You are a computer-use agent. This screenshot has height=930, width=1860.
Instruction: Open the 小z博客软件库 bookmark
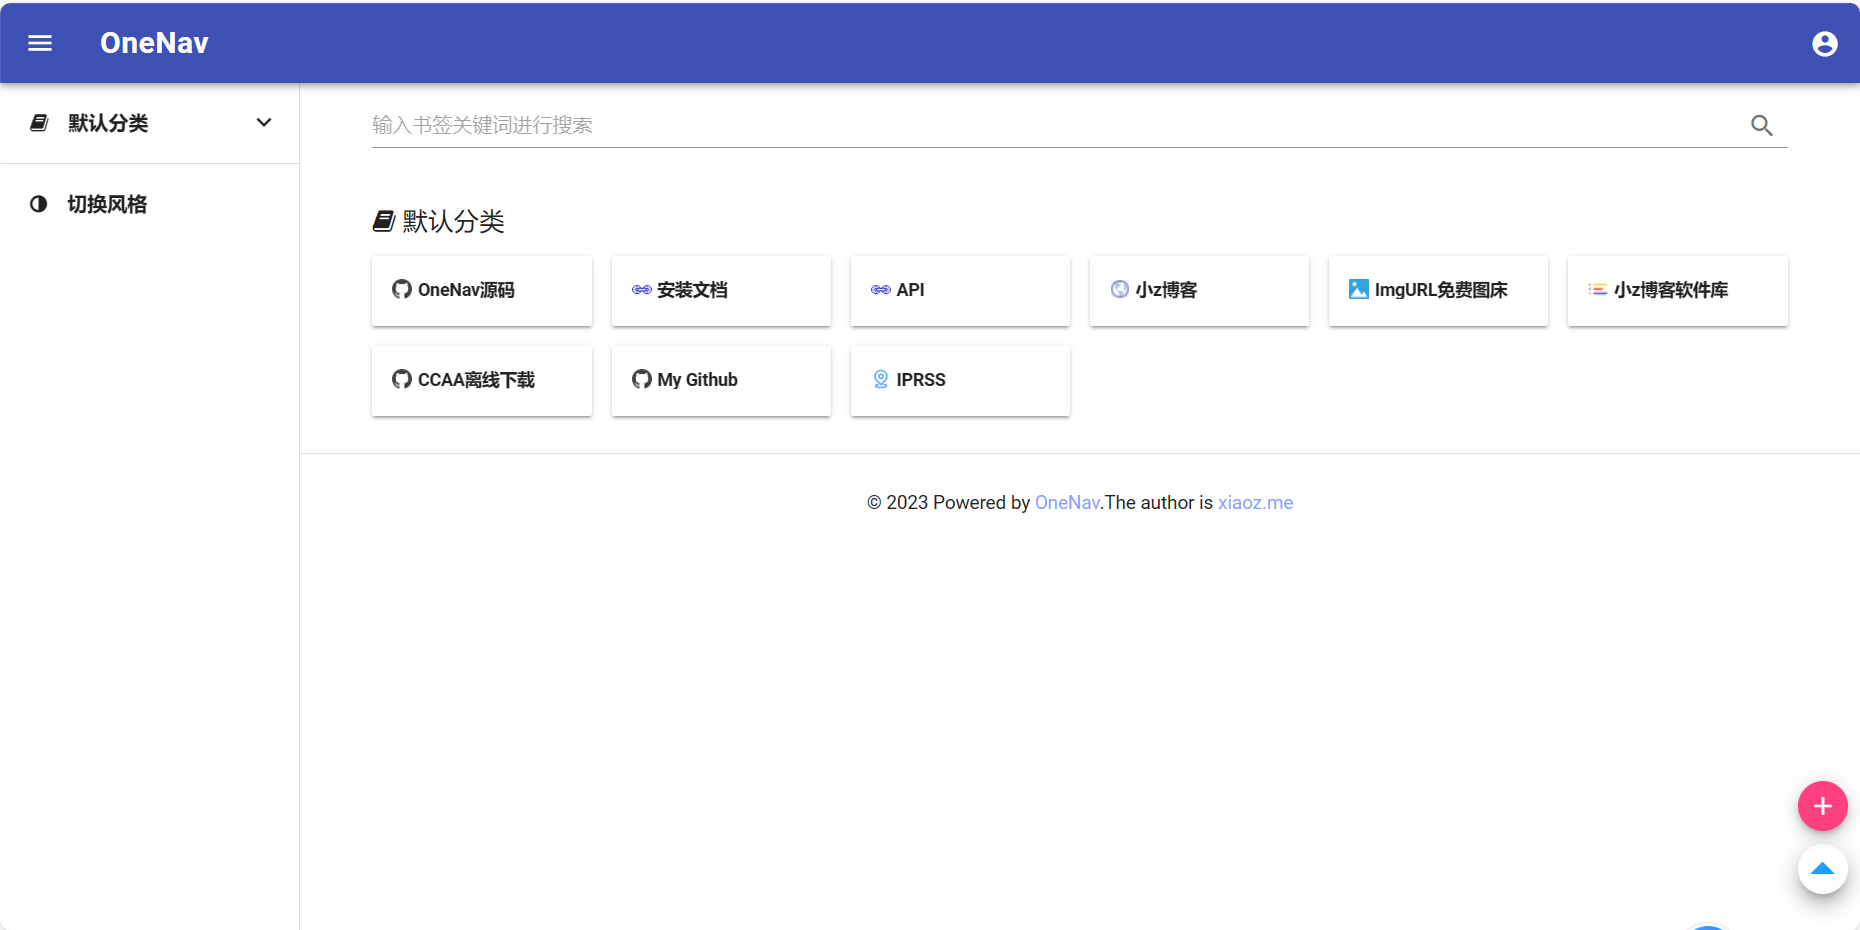(x=1678, y=291)
